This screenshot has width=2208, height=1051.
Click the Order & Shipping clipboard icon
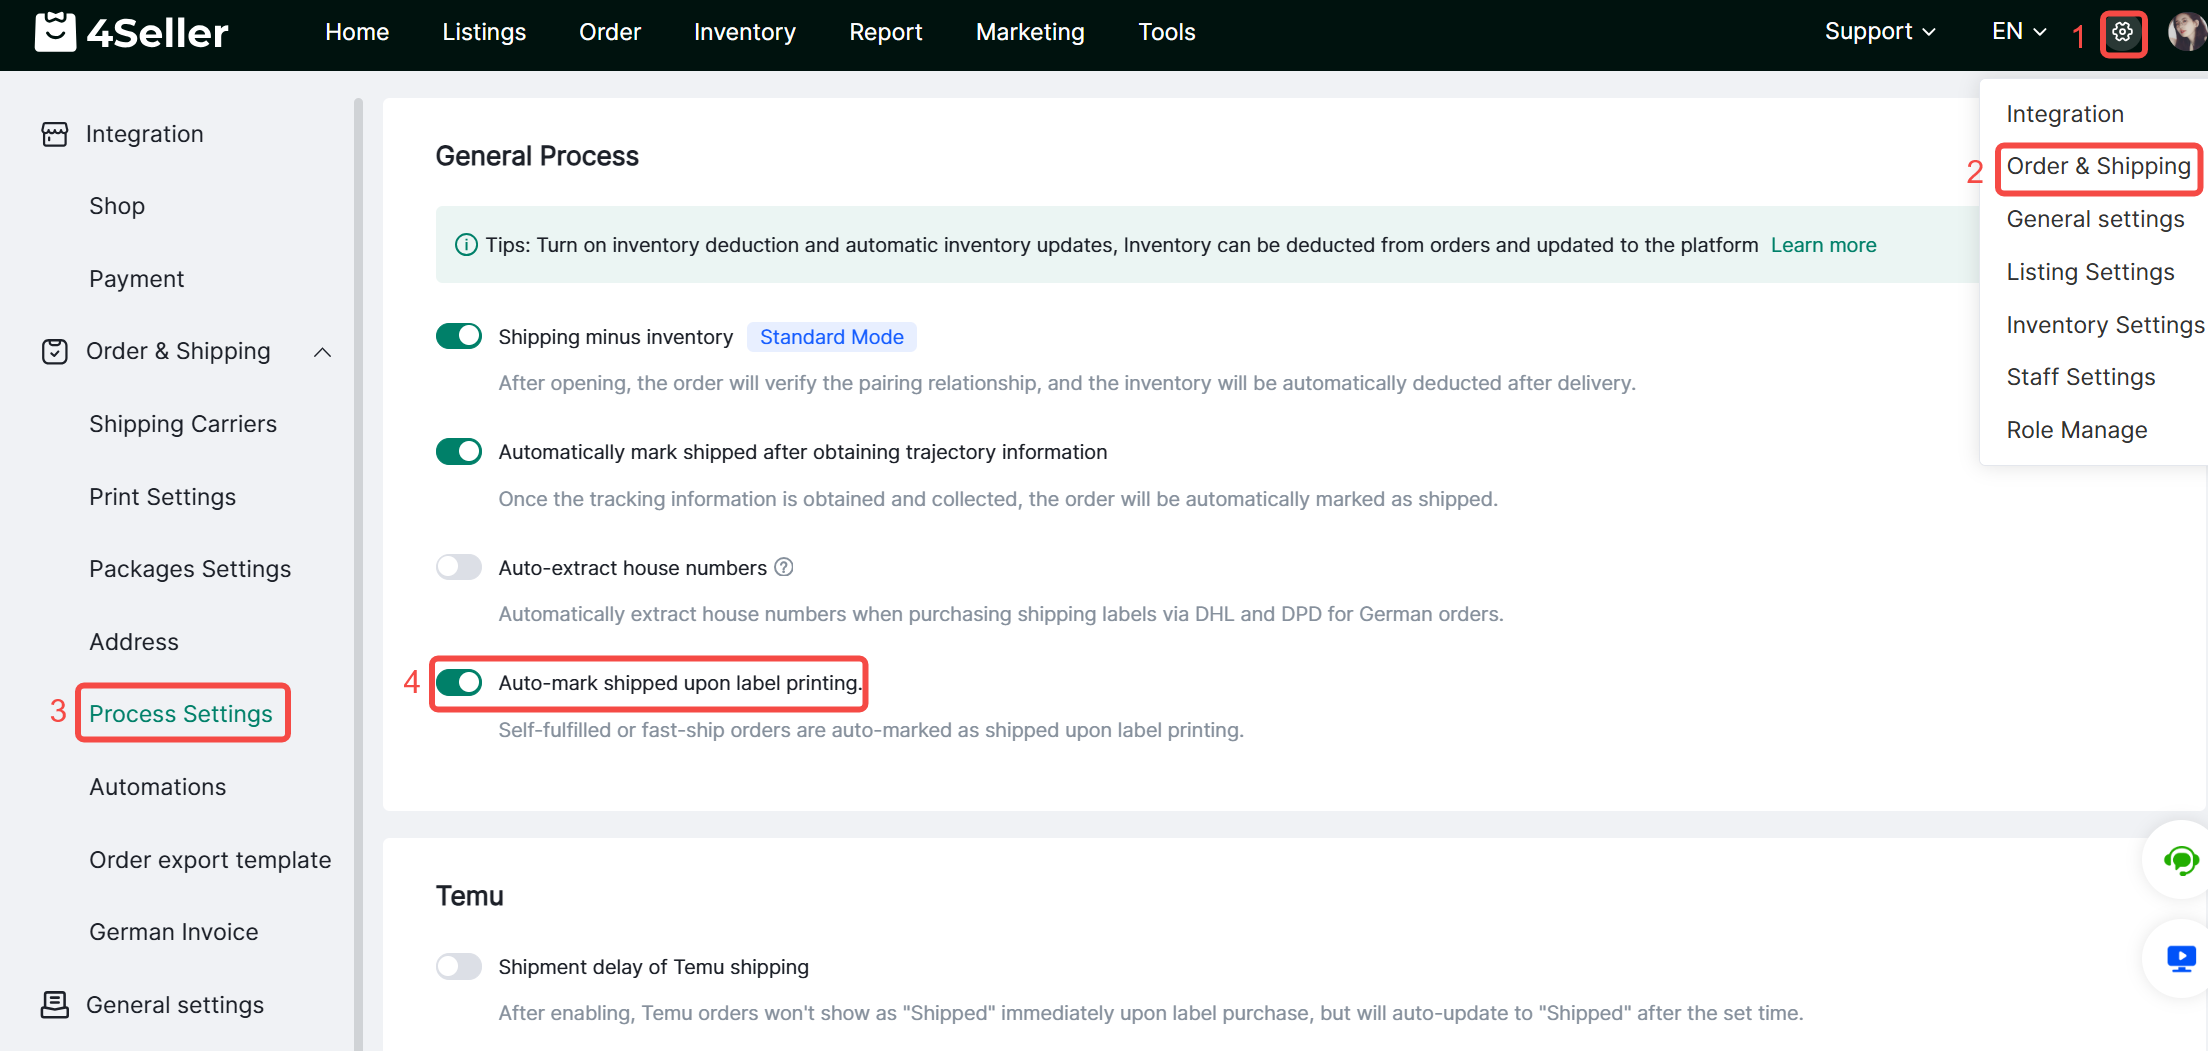pos(55,352)
